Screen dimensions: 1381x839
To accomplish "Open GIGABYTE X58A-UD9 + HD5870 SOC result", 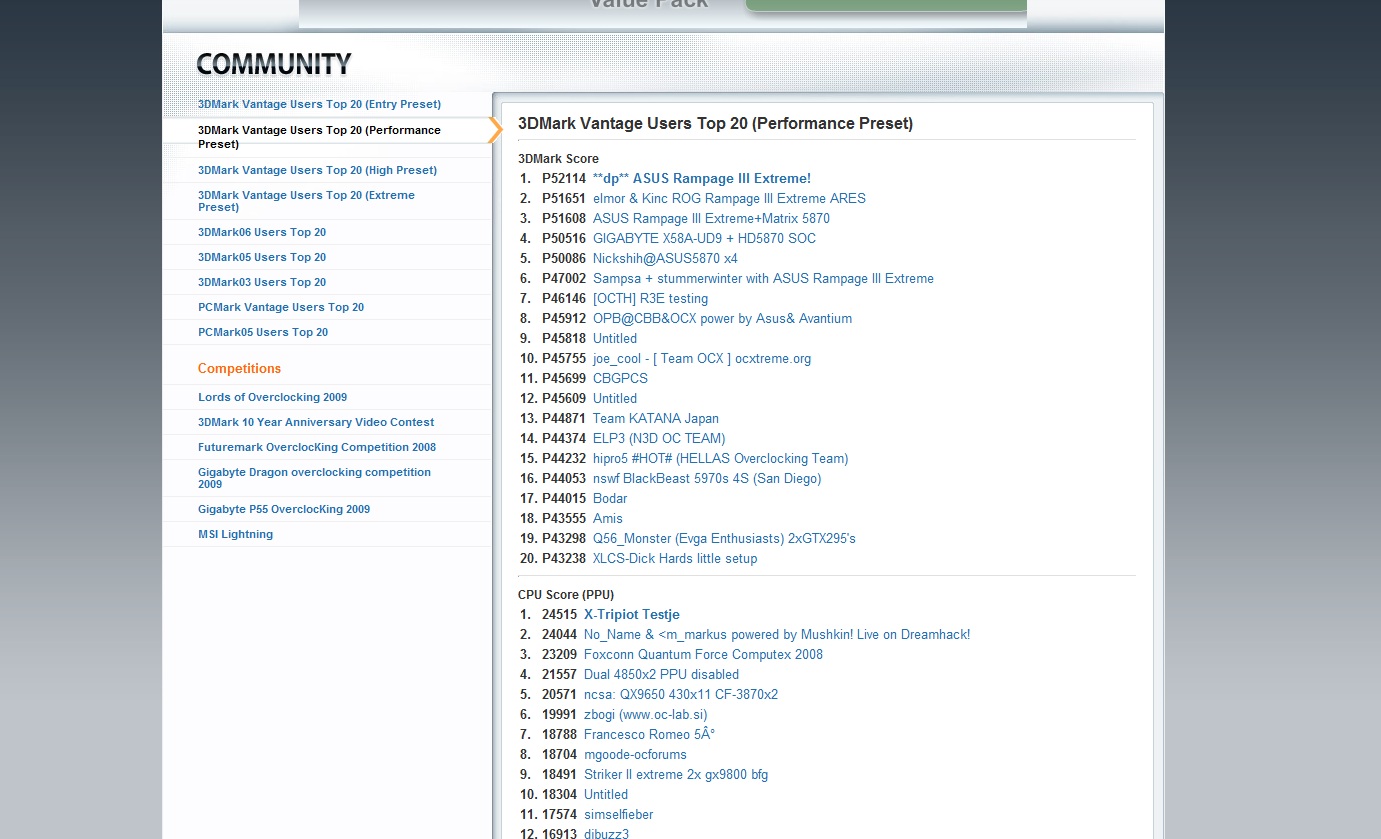I will coord(704,238).
